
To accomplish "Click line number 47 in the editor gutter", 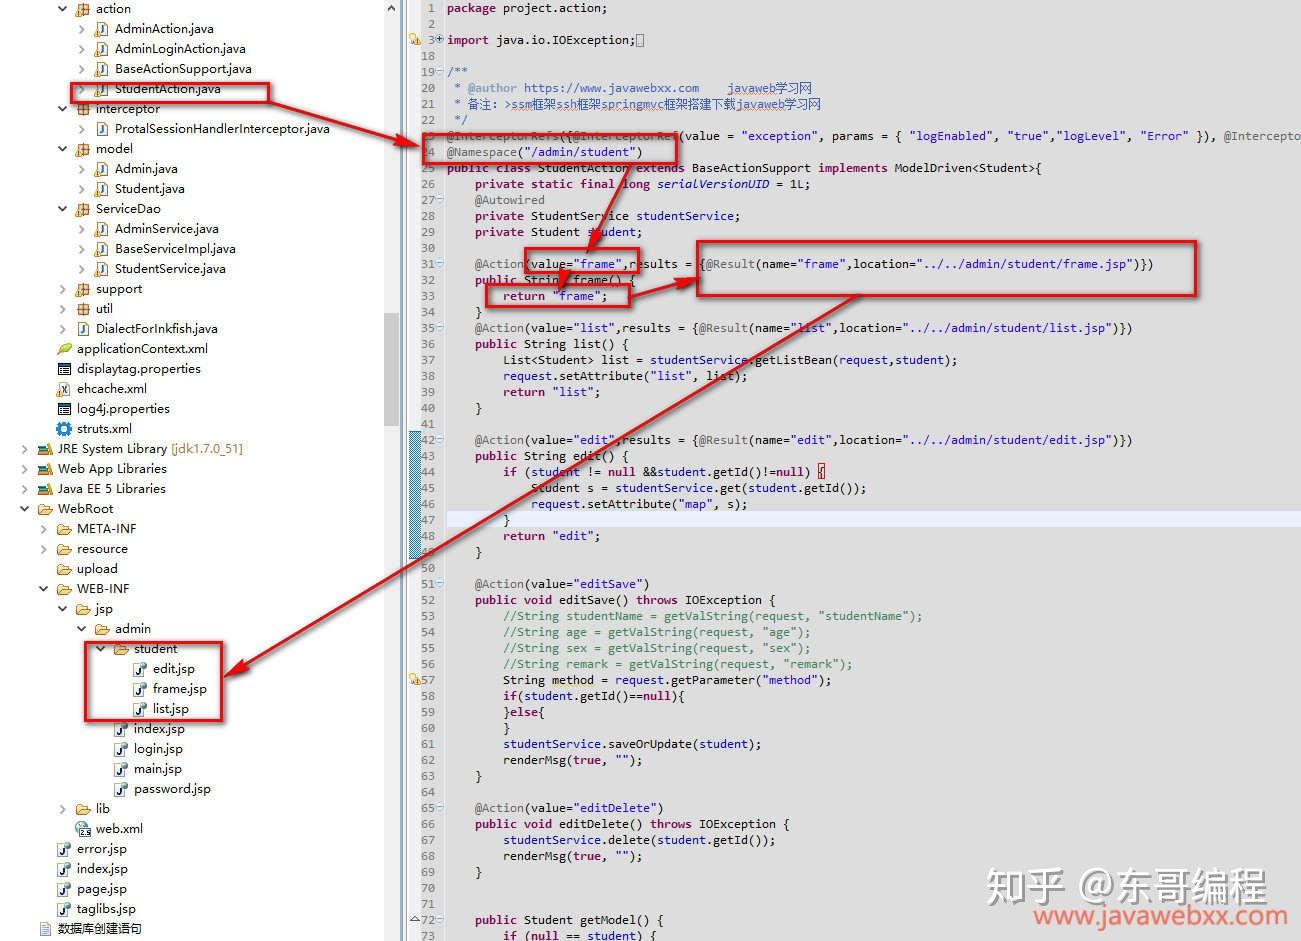I will (x=428, y=520).
